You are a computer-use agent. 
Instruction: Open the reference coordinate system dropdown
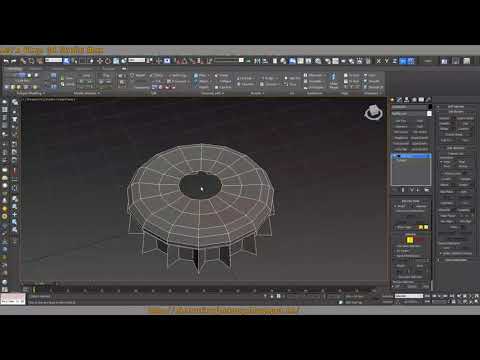point(137,60)
